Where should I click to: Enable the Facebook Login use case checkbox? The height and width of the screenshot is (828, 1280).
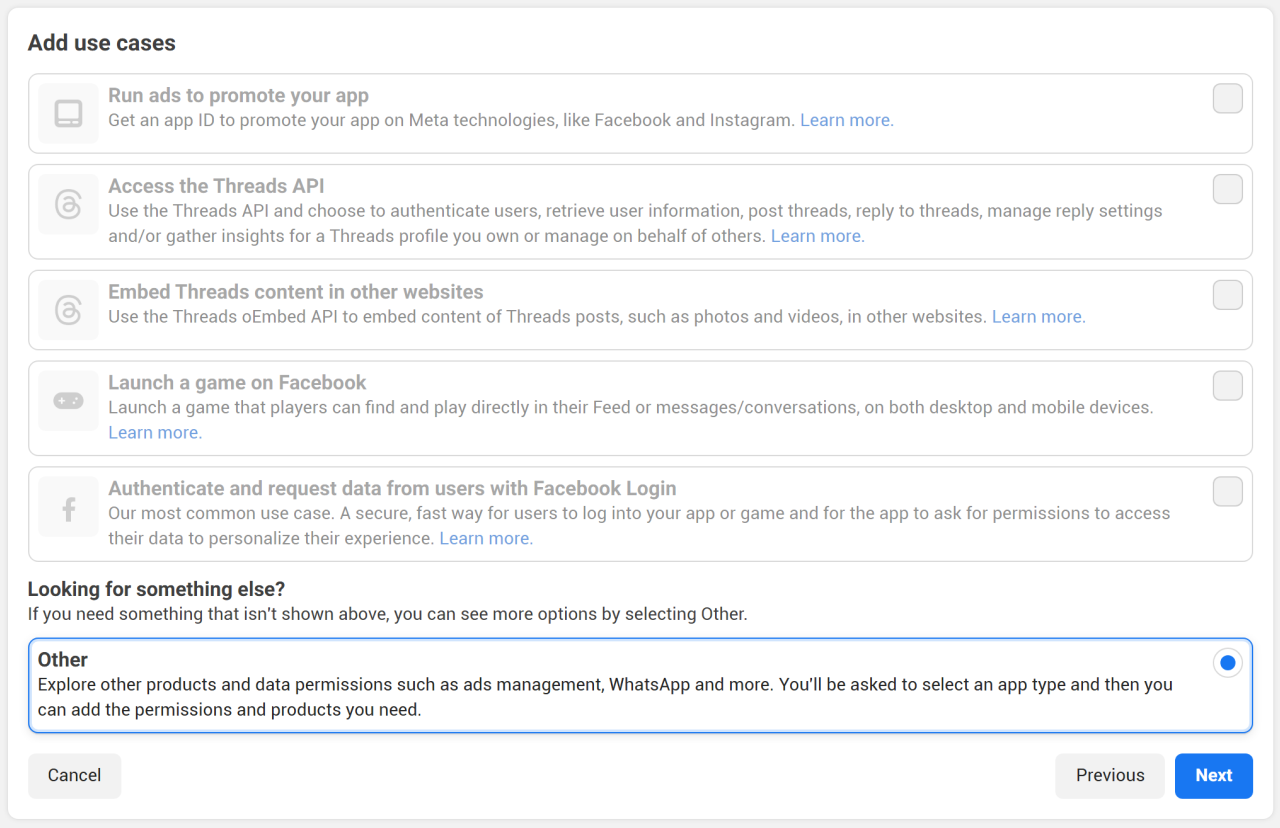(x=1227, y=492)
